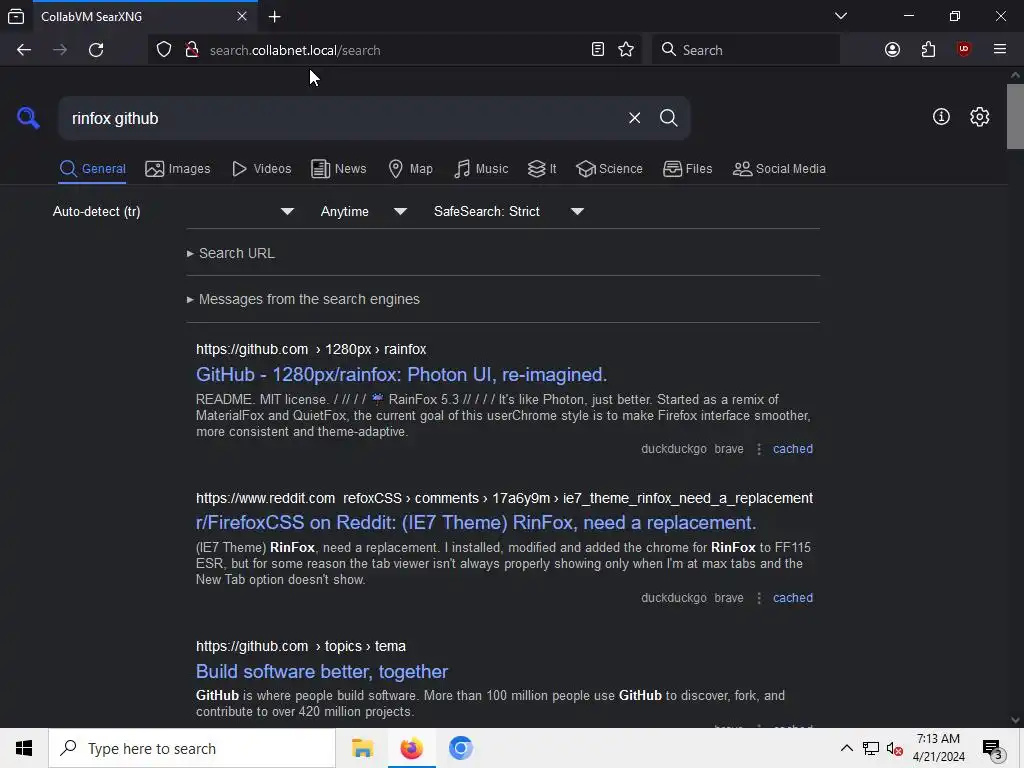Open volume control in tray
The image size is (1024, 768).
[895, 748]
